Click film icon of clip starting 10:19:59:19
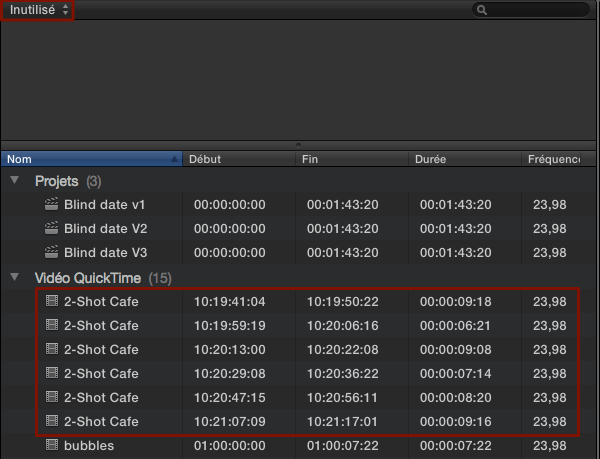The width and height of the screenshot is (600, 459). [53, 326]
